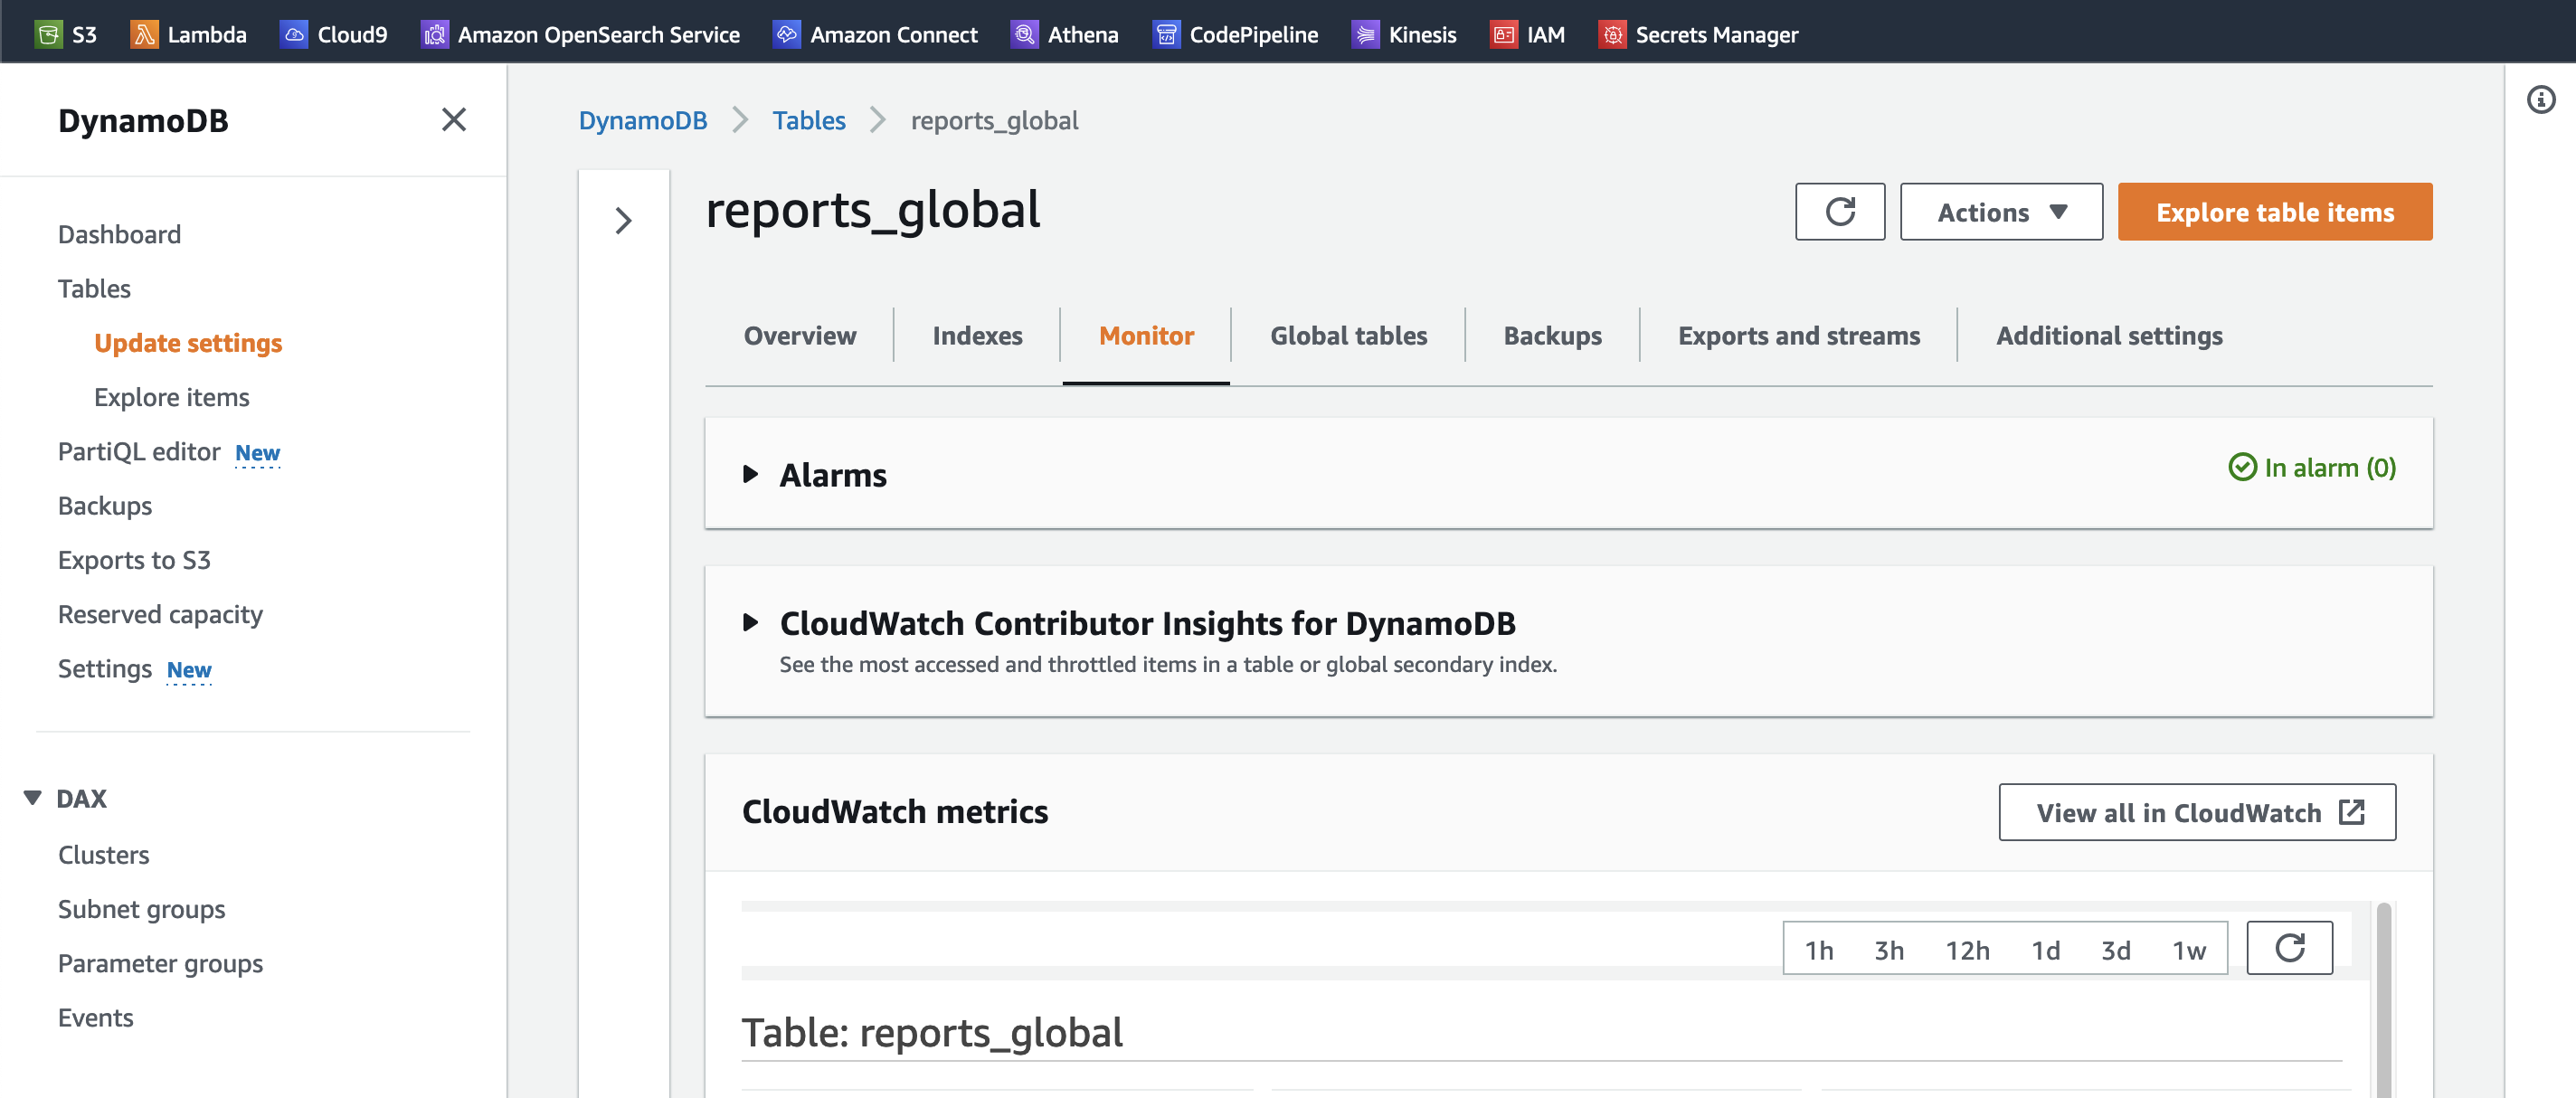This screenshot has height=1098, width=2576.
Task: Open DAX Clusters in the sidebar
Action: click(103, 855)
